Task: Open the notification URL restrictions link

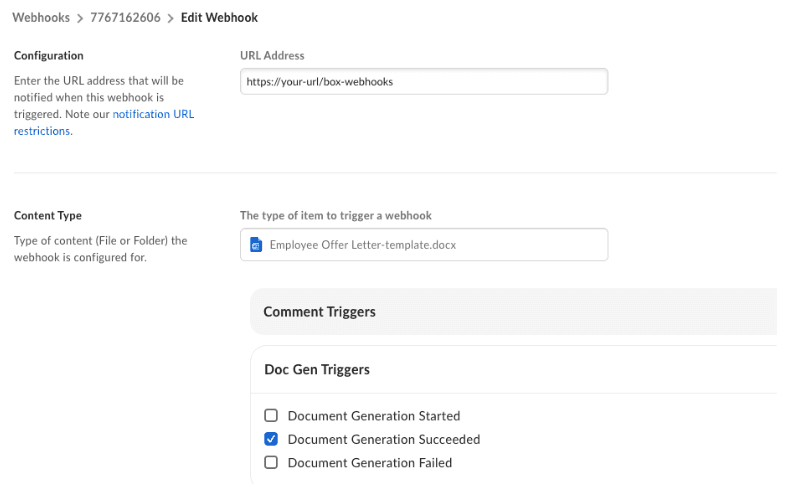Action: 104,122
